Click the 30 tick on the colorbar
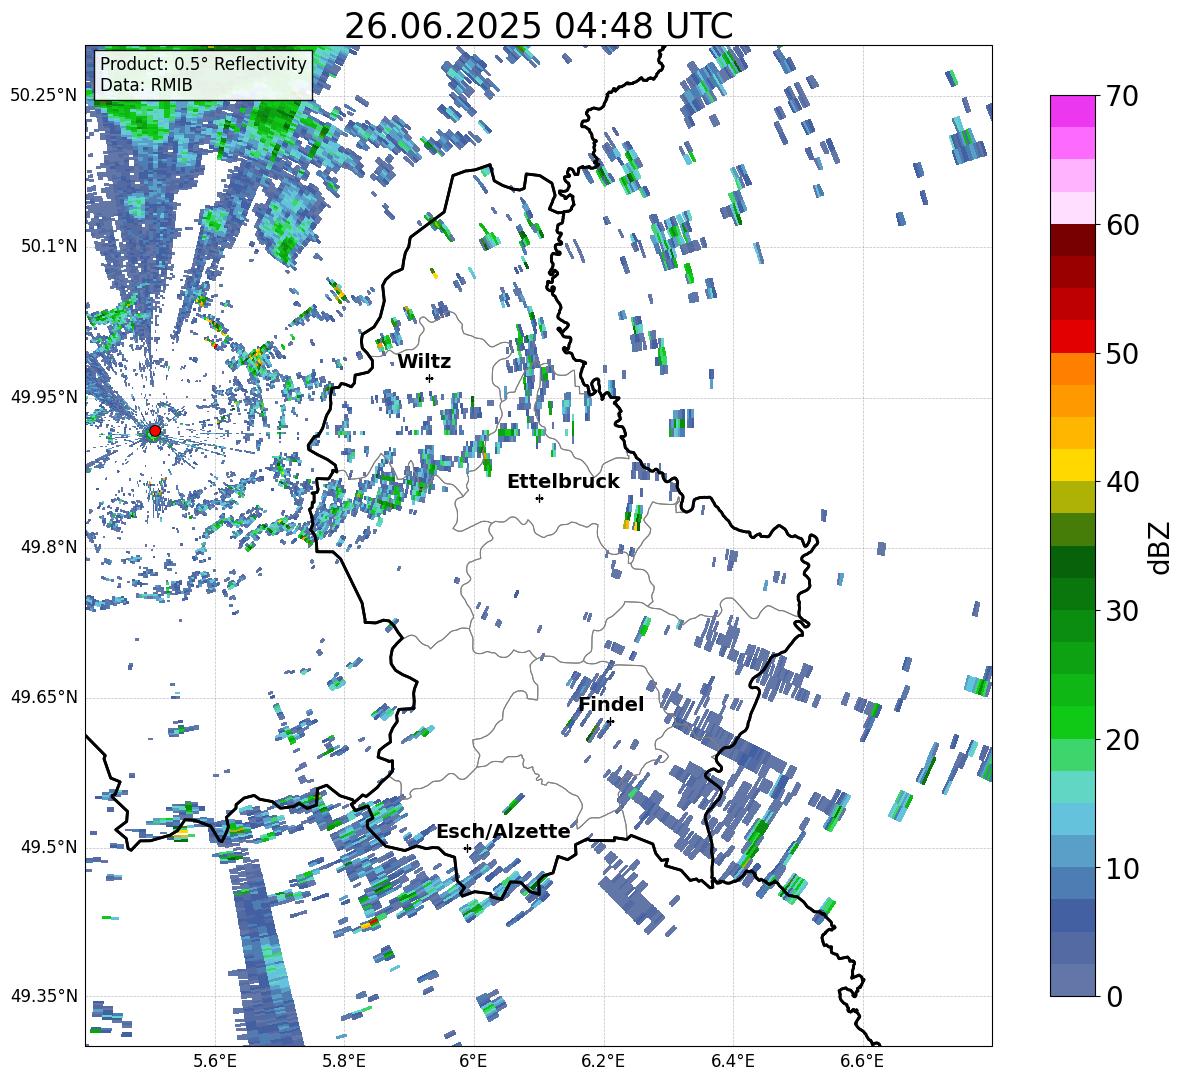 1121,611
